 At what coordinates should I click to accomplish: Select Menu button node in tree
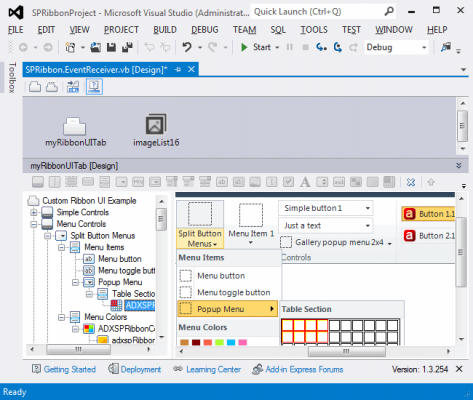(x=120, y=259)
